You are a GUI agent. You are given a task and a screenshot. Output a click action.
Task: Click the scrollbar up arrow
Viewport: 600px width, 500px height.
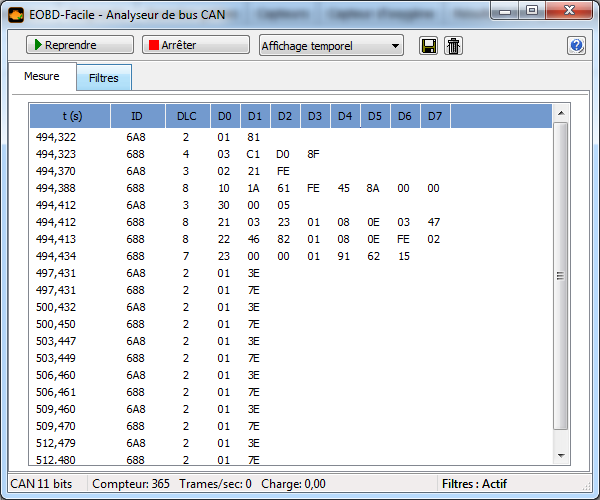(x=560, y=112)
